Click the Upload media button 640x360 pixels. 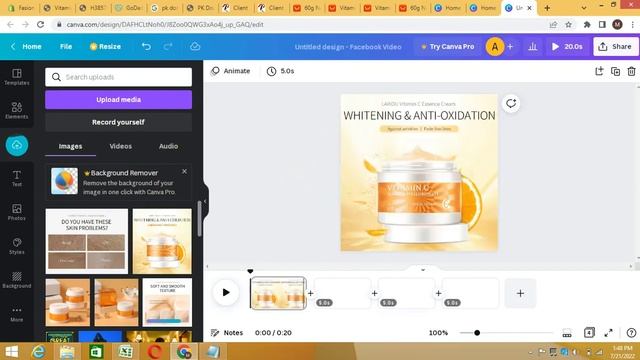coord(118,100)
